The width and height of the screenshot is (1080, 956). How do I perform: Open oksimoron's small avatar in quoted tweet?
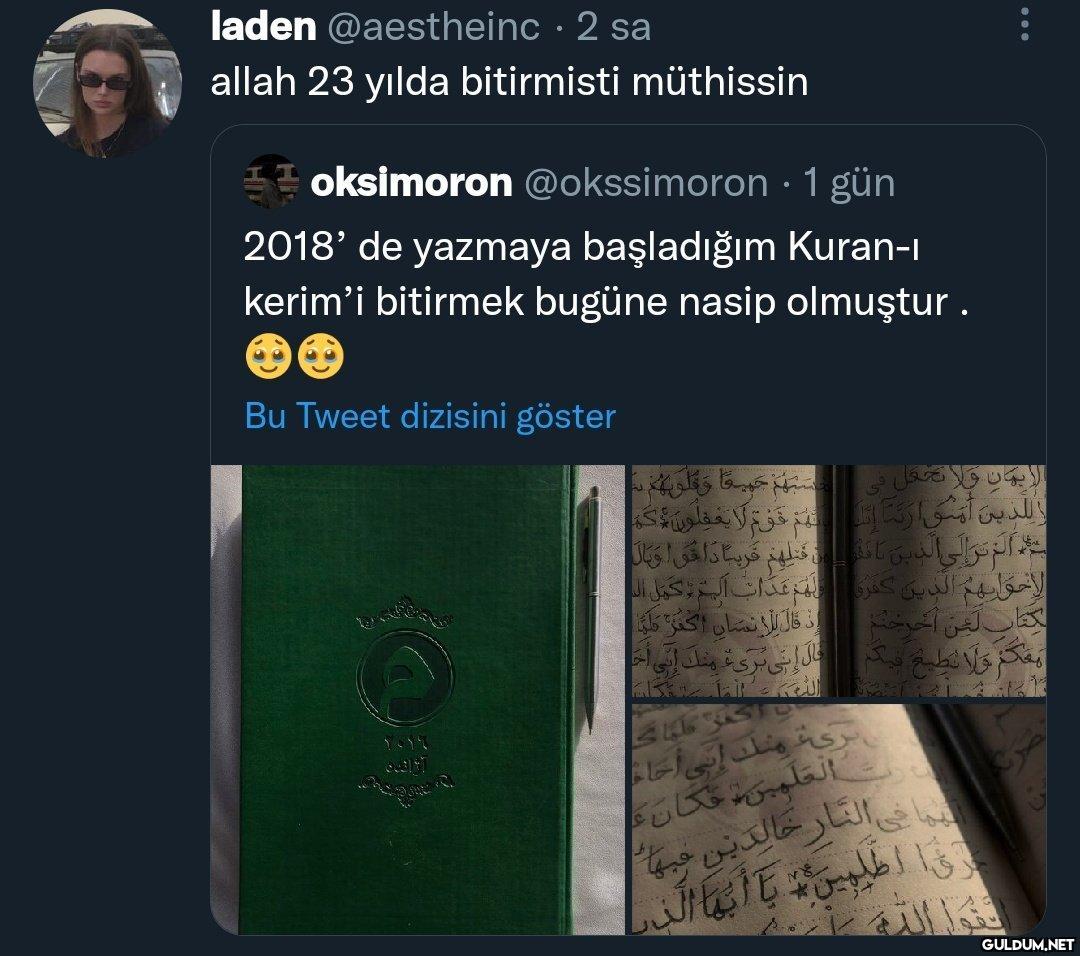271,182
